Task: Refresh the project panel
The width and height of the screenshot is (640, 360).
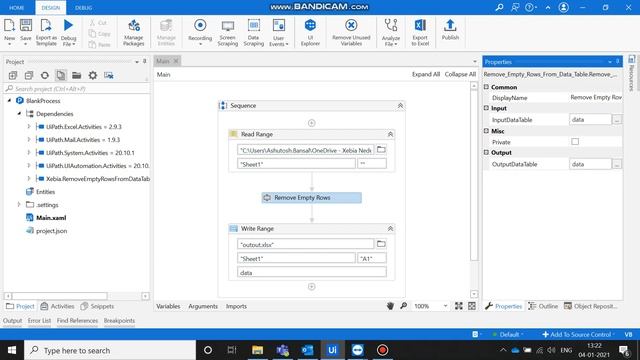Action: pos(44,75)
